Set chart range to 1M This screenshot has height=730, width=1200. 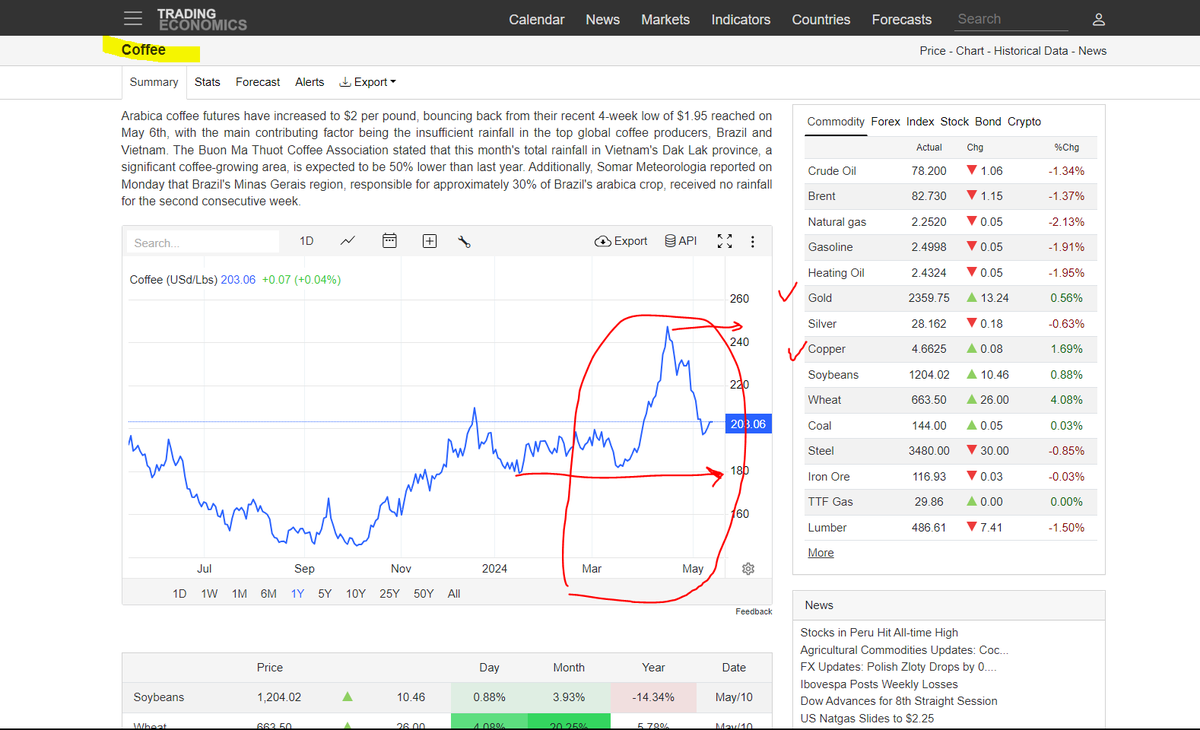pos(239,593)
